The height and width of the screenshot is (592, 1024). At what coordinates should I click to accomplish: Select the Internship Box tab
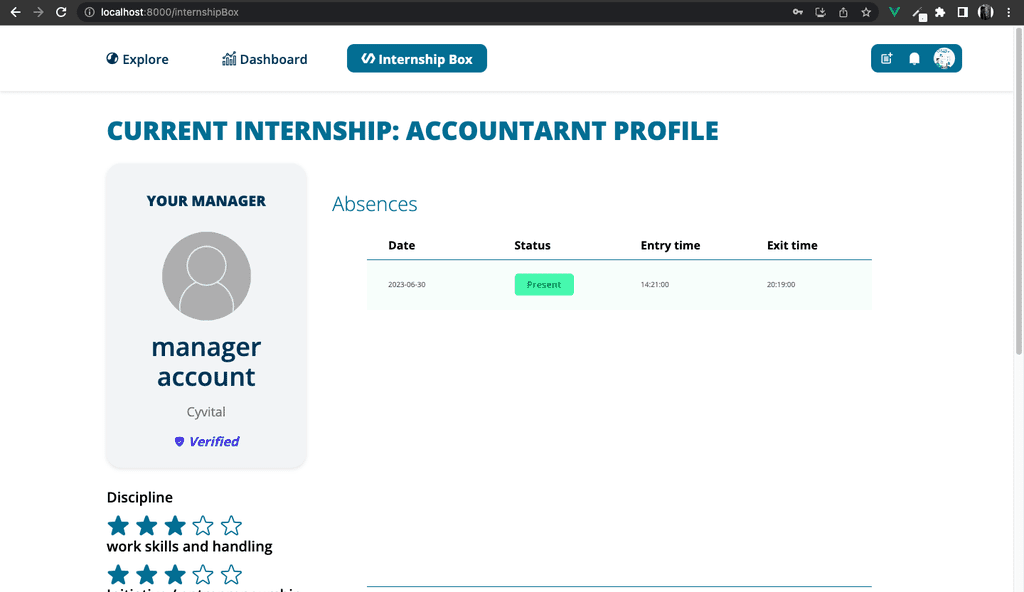click(417, 59)
